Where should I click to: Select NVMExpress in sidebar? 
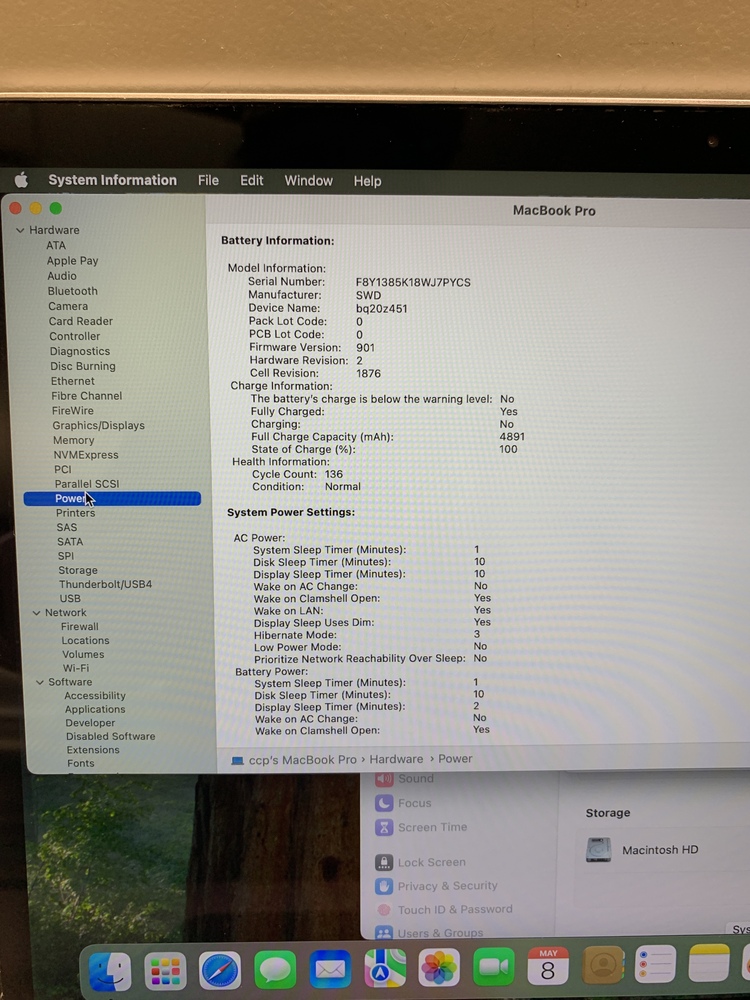tap(86, 455)
